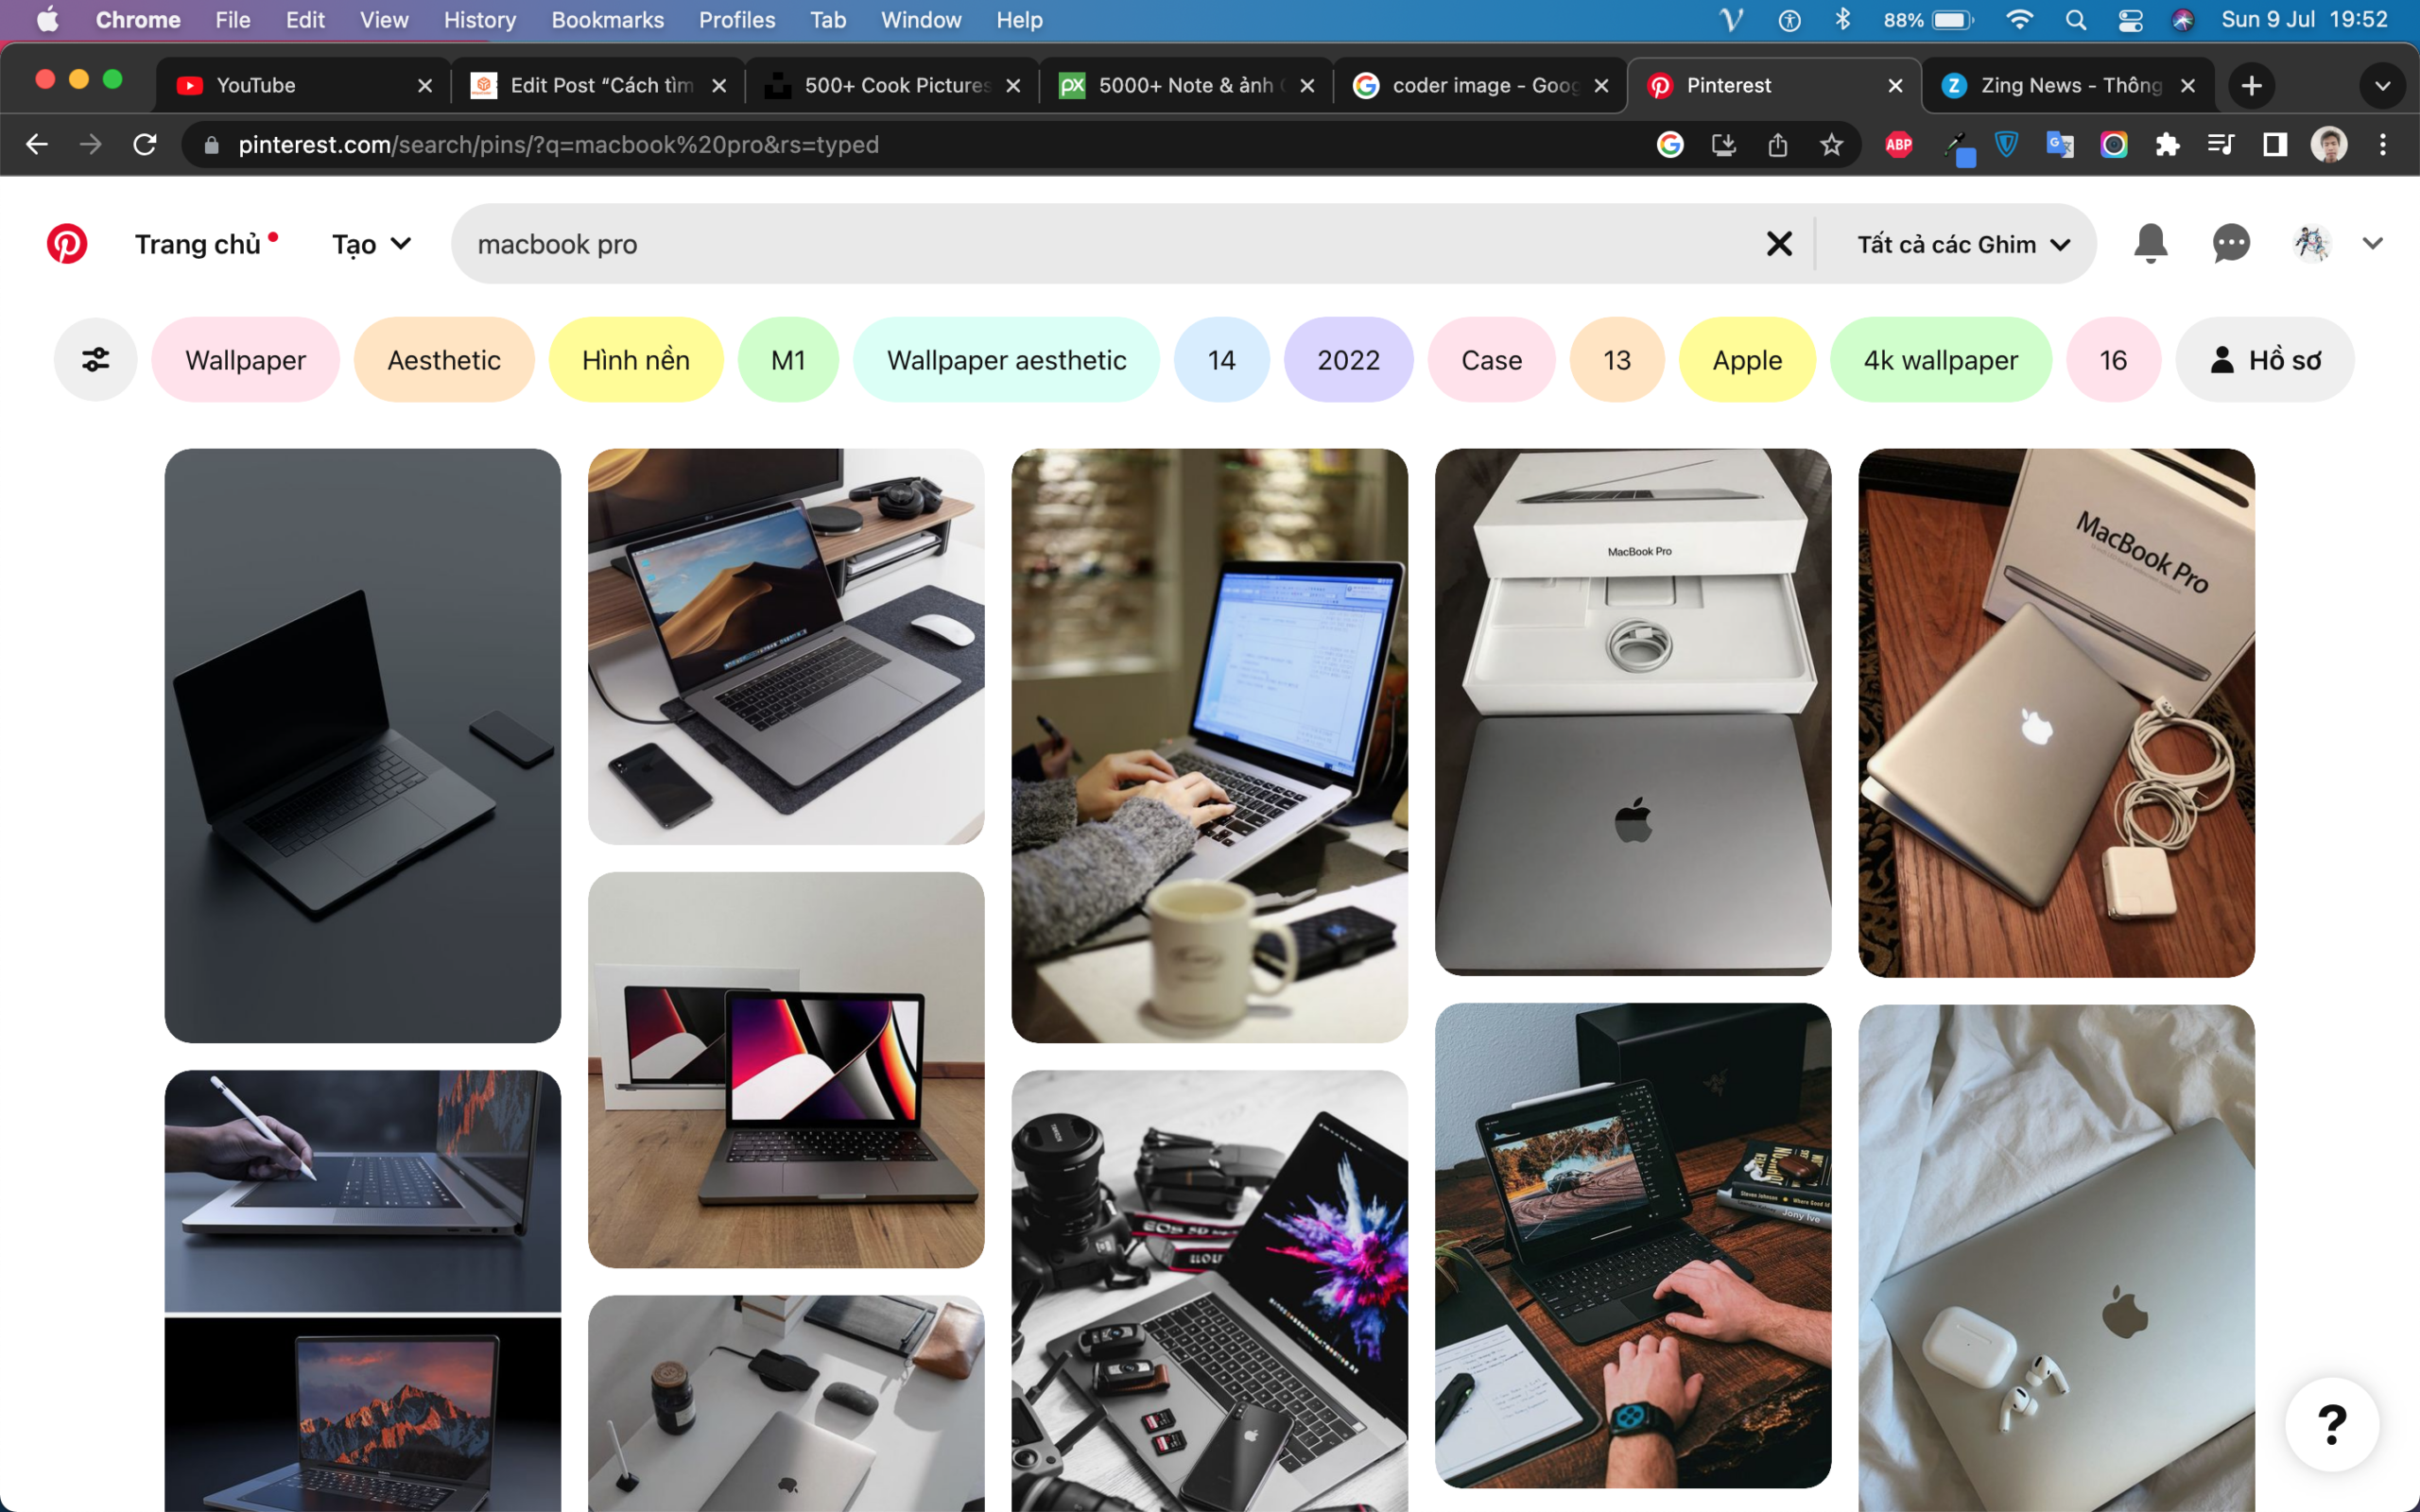Click the 'Hồ sơ' profile button
2420x1512 pixels.
click(x=2272, y=359)
